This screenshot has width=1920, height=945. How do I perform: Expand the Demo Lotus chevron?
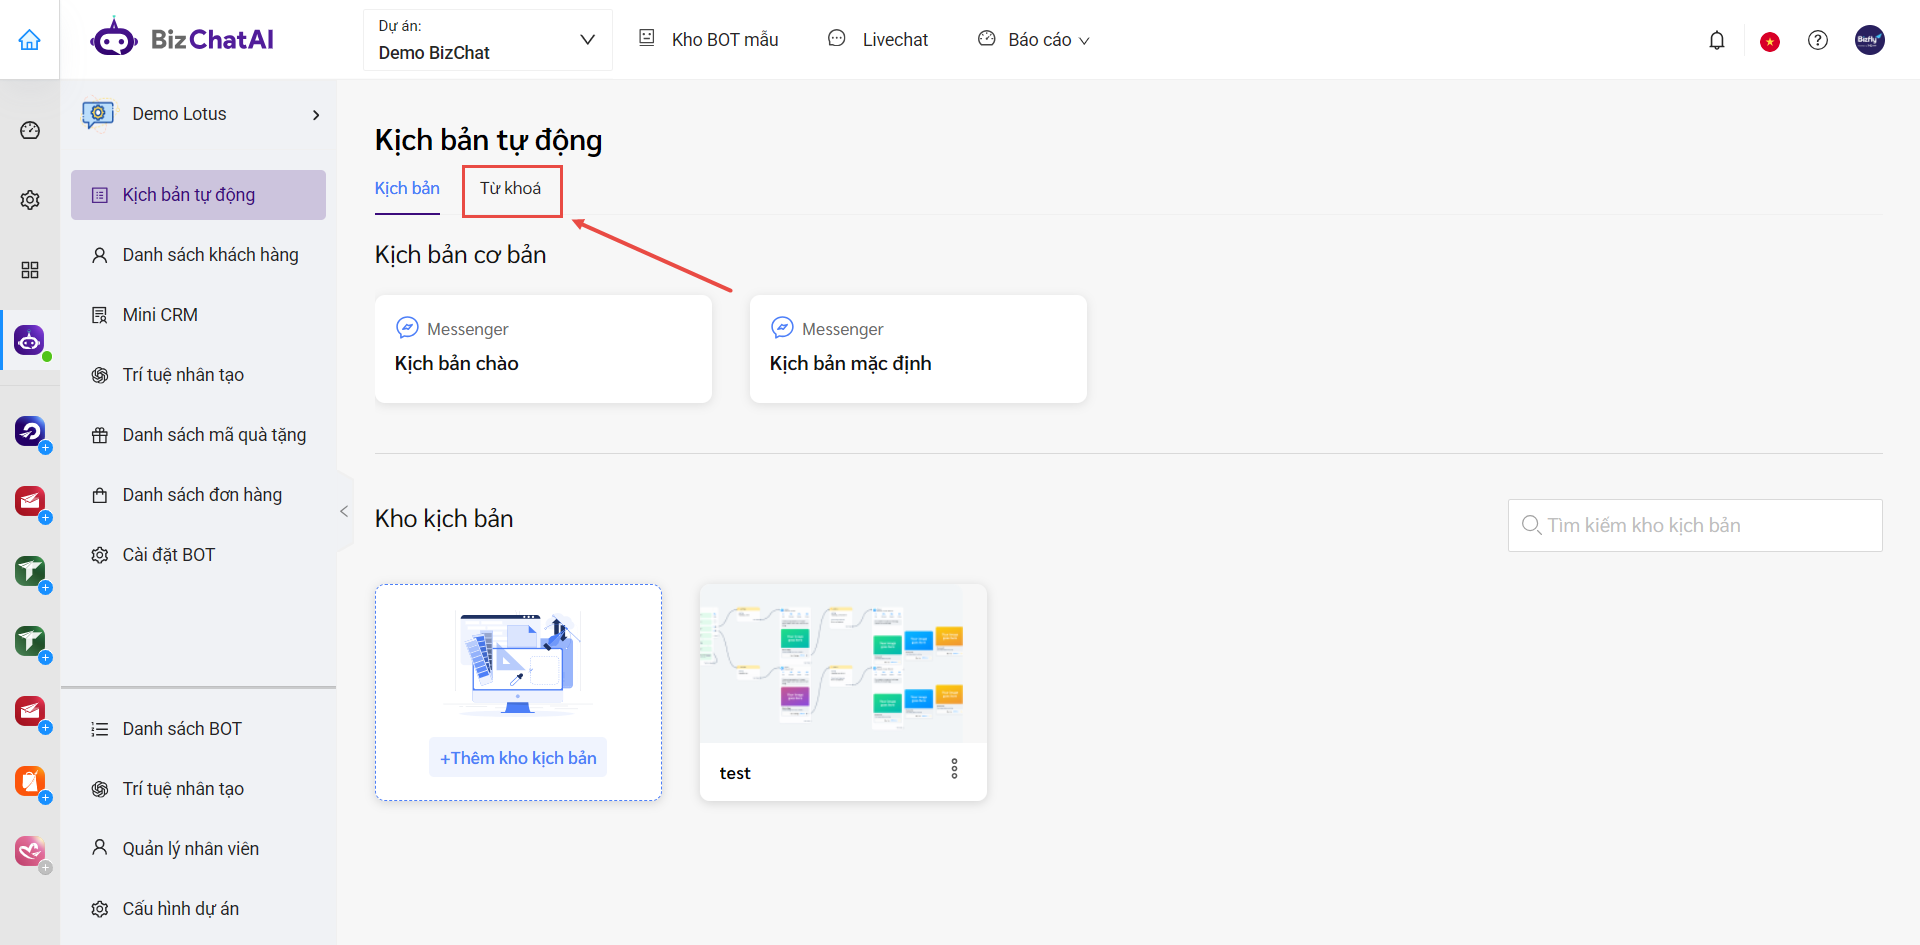316,115
